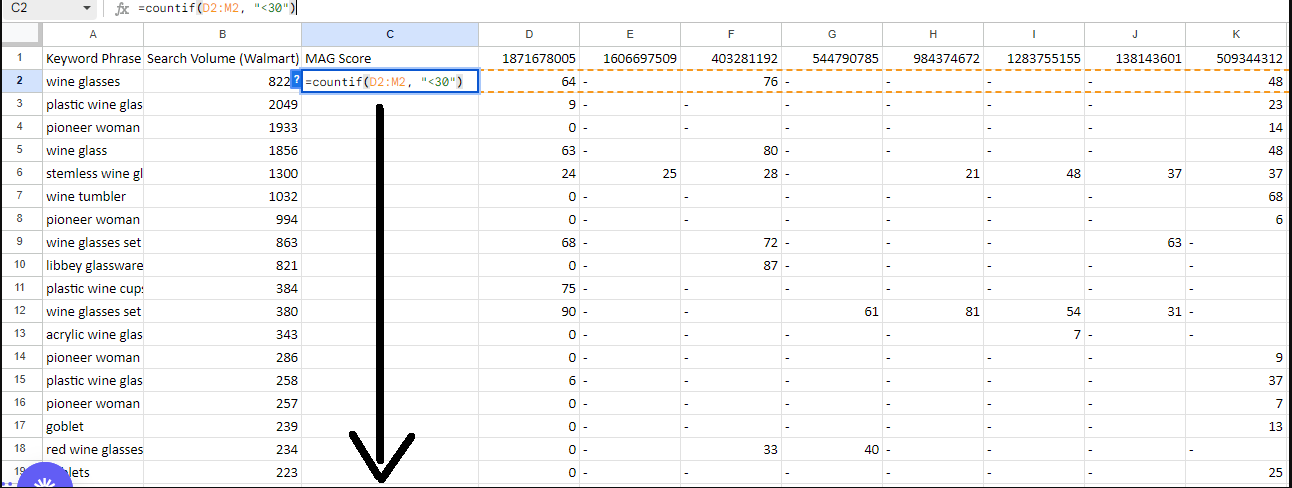
Task: Click the 'wine glass' cell in row 5
Action: pyautogui.click(x=92, y=150)
